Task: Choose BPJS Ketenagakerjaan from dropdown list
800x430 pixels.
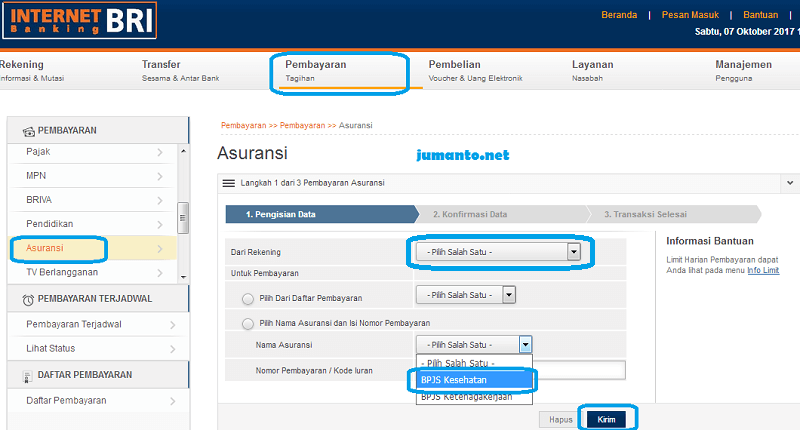Action: tap(474, 397)
